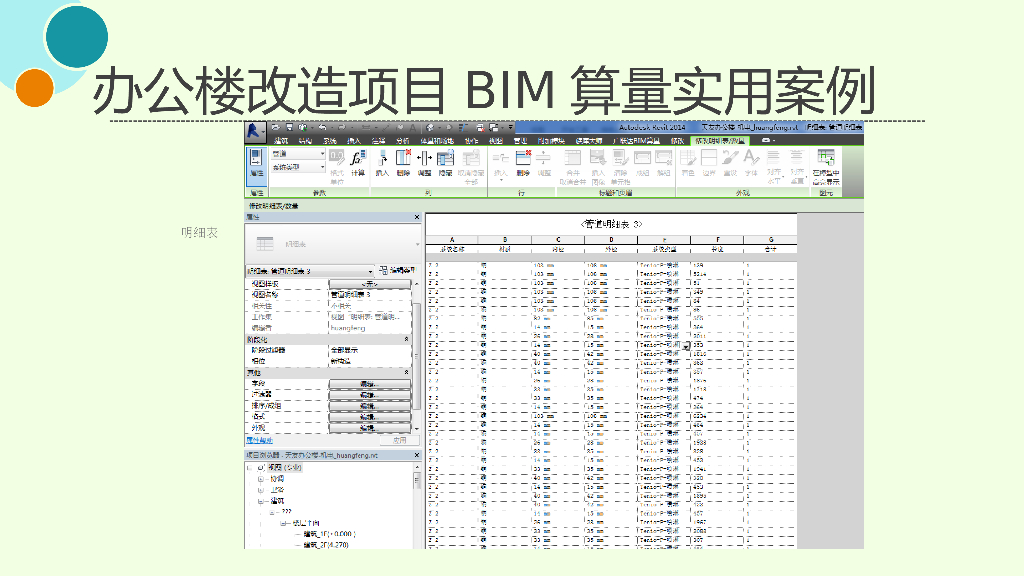Click 编辑 button next to 外观
1024x576 pixels.
[x=370, y=428]
